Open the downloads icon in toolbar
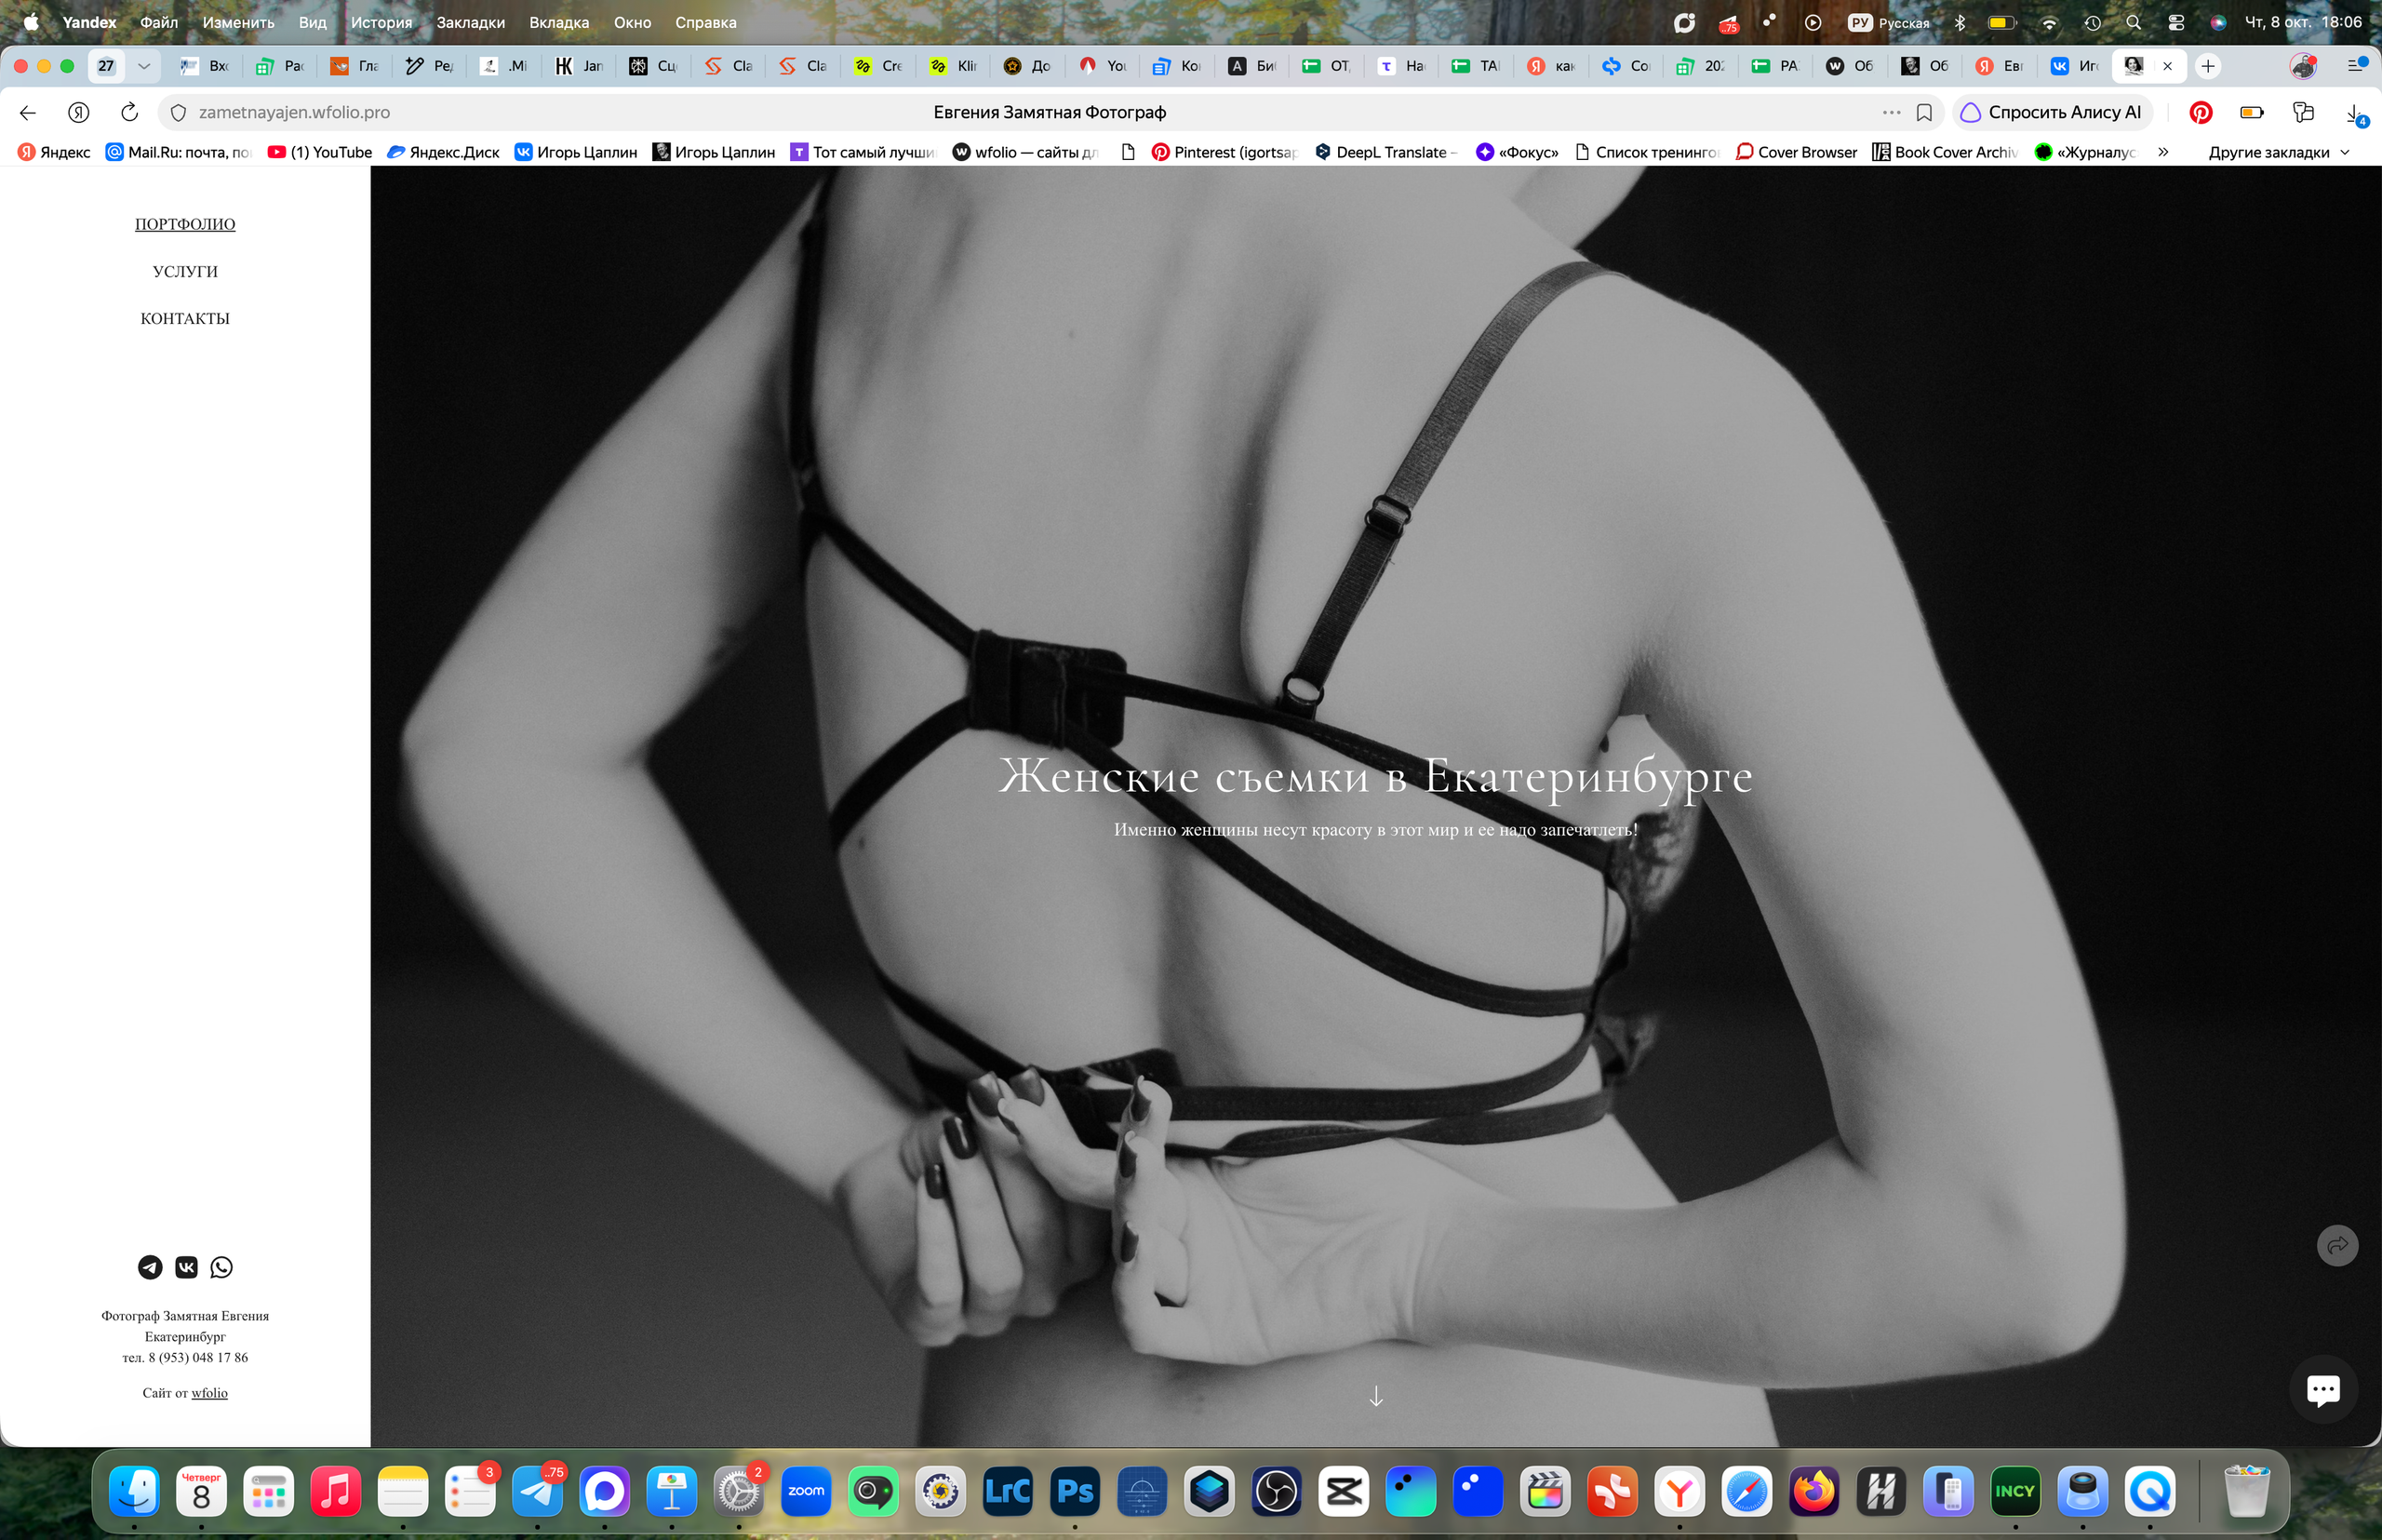 (x=2354, y=113)
